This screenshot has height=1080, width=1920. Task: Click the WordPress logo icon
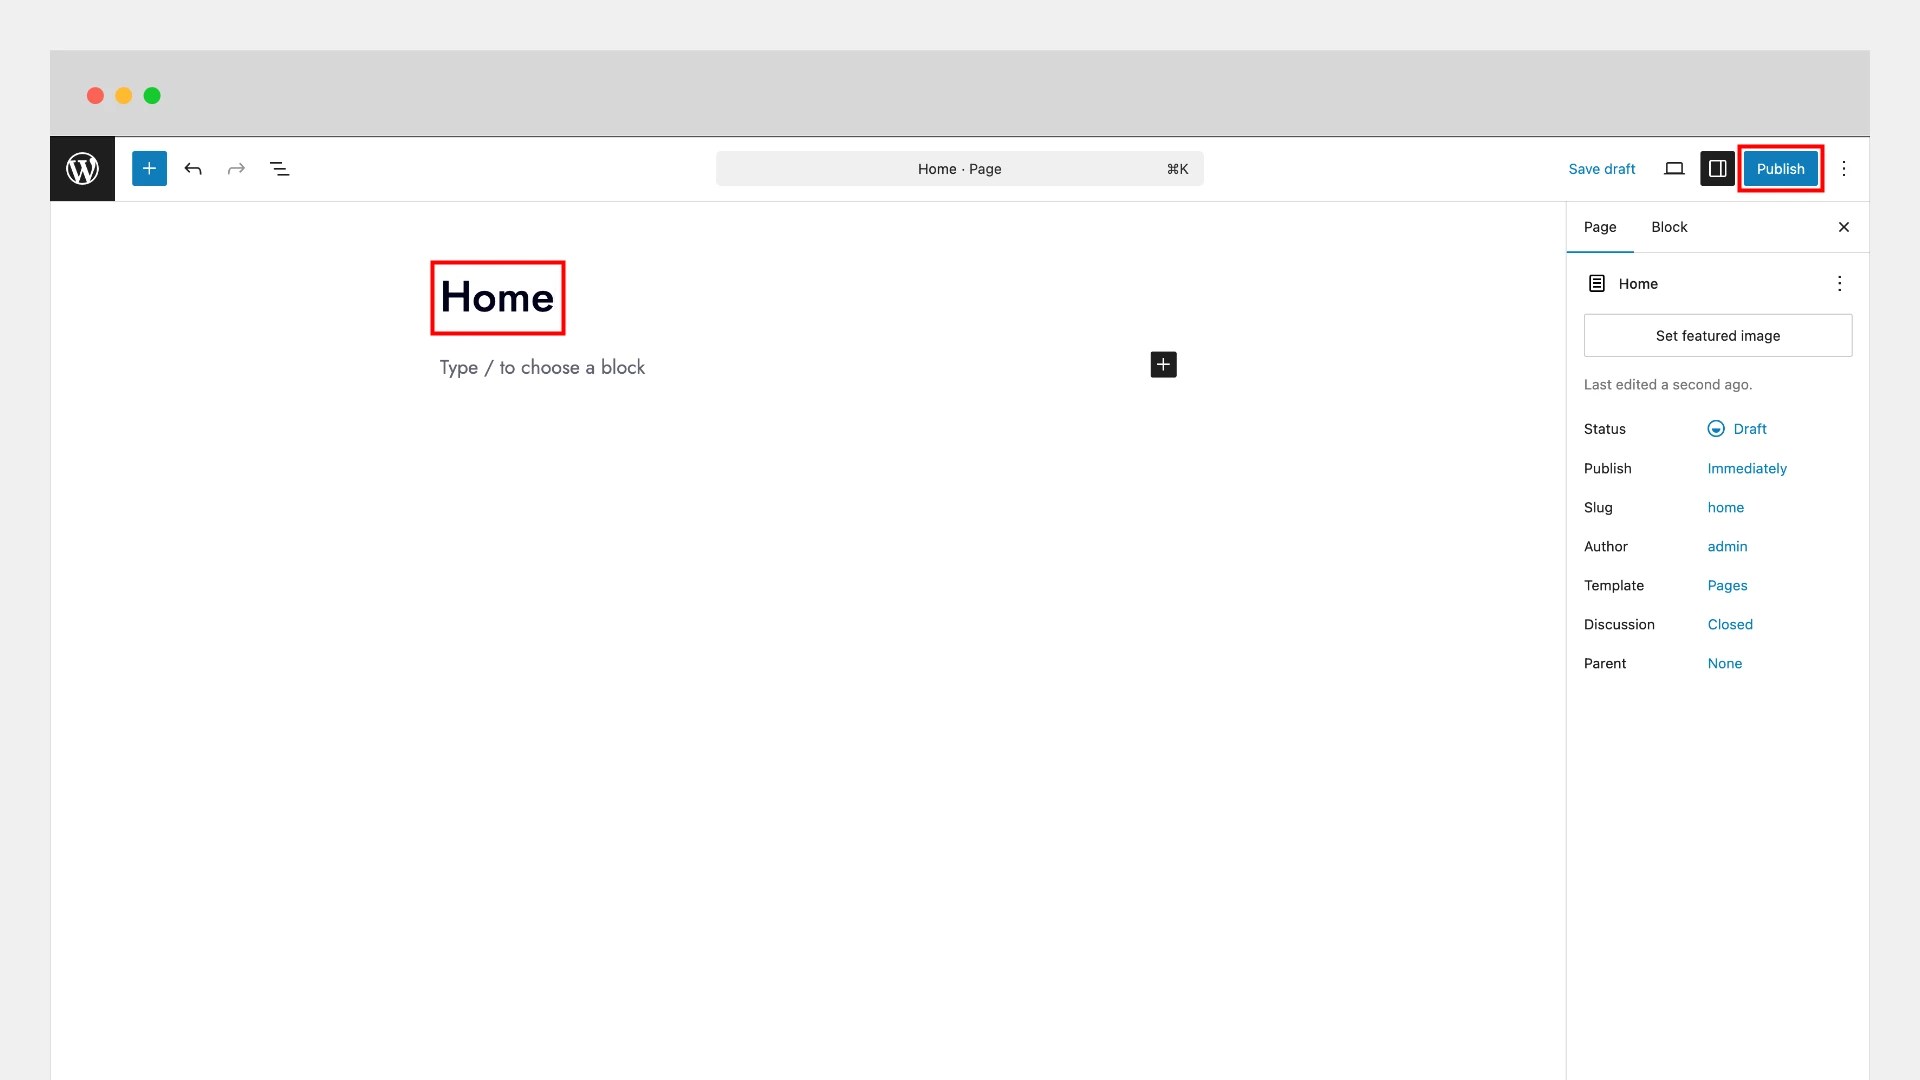[82, 169]
